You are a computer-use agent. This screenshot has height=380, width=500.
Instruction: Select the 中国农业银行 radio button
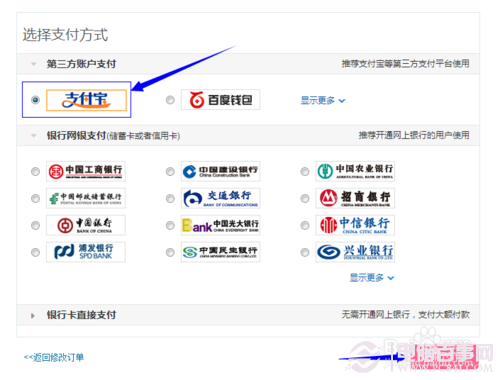point(305,172)
